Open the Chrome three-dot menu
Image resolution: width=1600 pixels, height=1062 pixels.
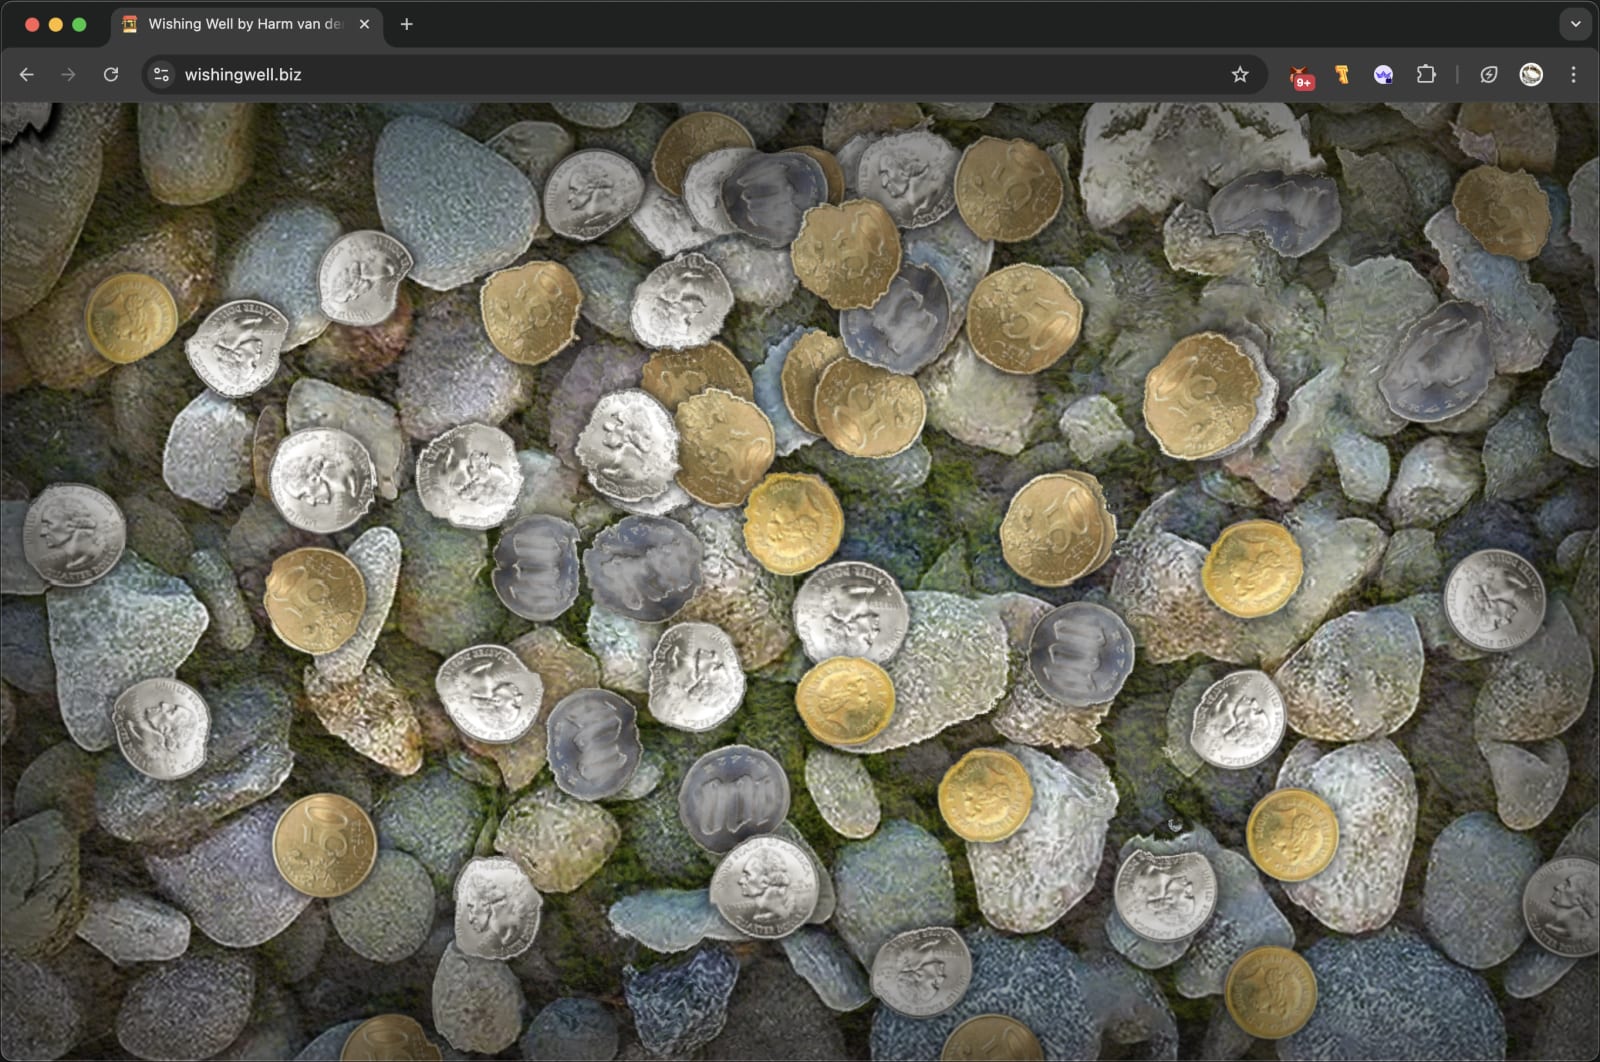tap(1573, 75)
